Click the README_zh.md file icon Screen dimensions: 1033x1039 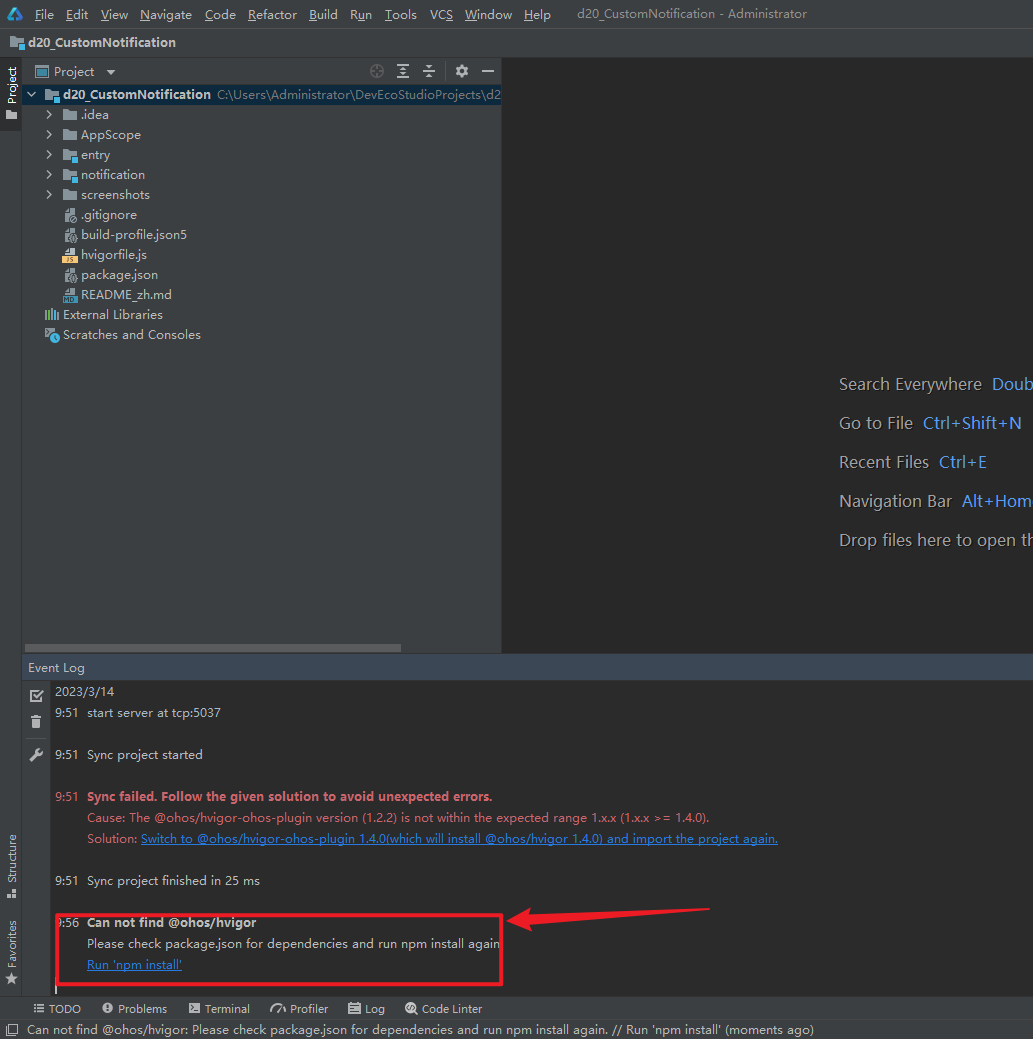point(70,295)
